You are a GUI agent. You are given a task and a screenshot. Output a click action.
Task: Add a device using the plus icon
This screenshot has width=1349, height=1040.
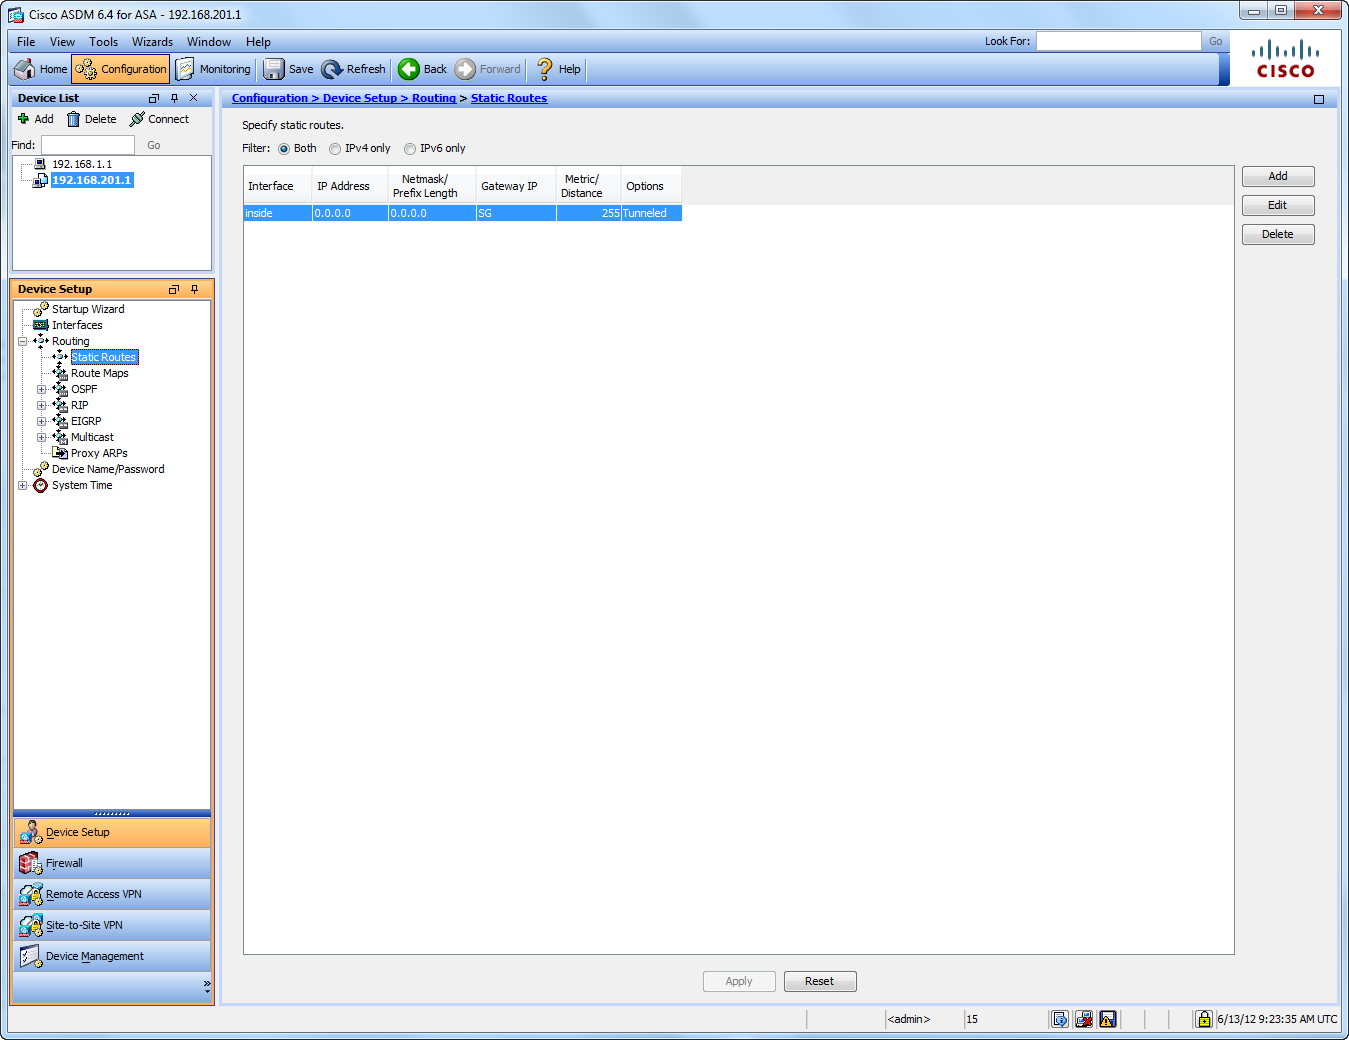(36, 119)
